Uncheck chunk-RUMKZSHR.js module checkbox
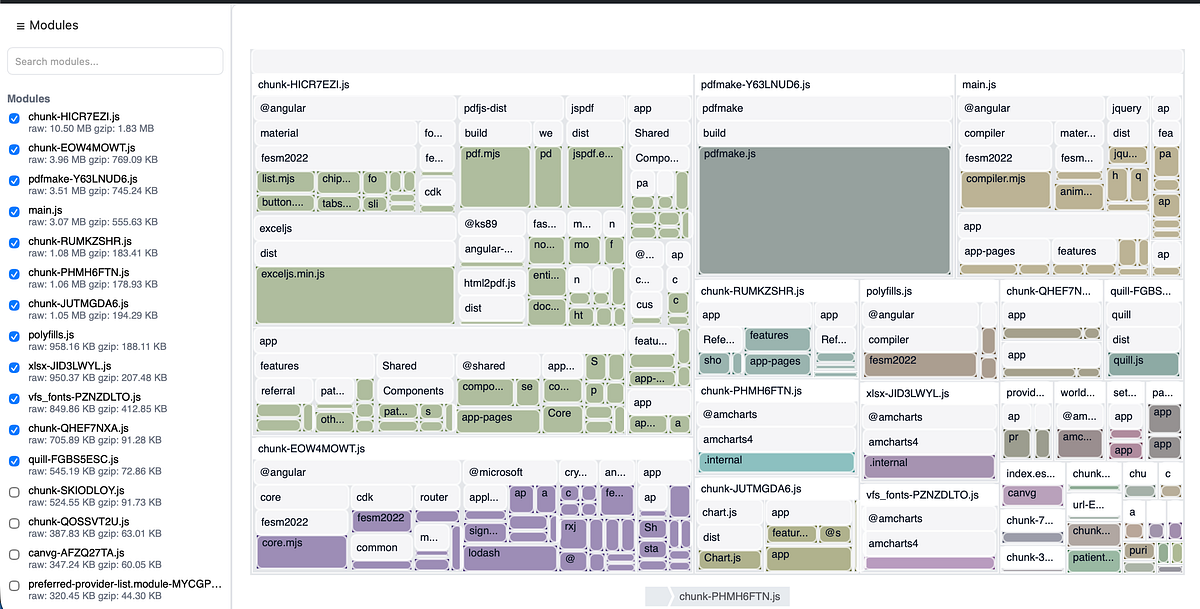 coord(14,242)
